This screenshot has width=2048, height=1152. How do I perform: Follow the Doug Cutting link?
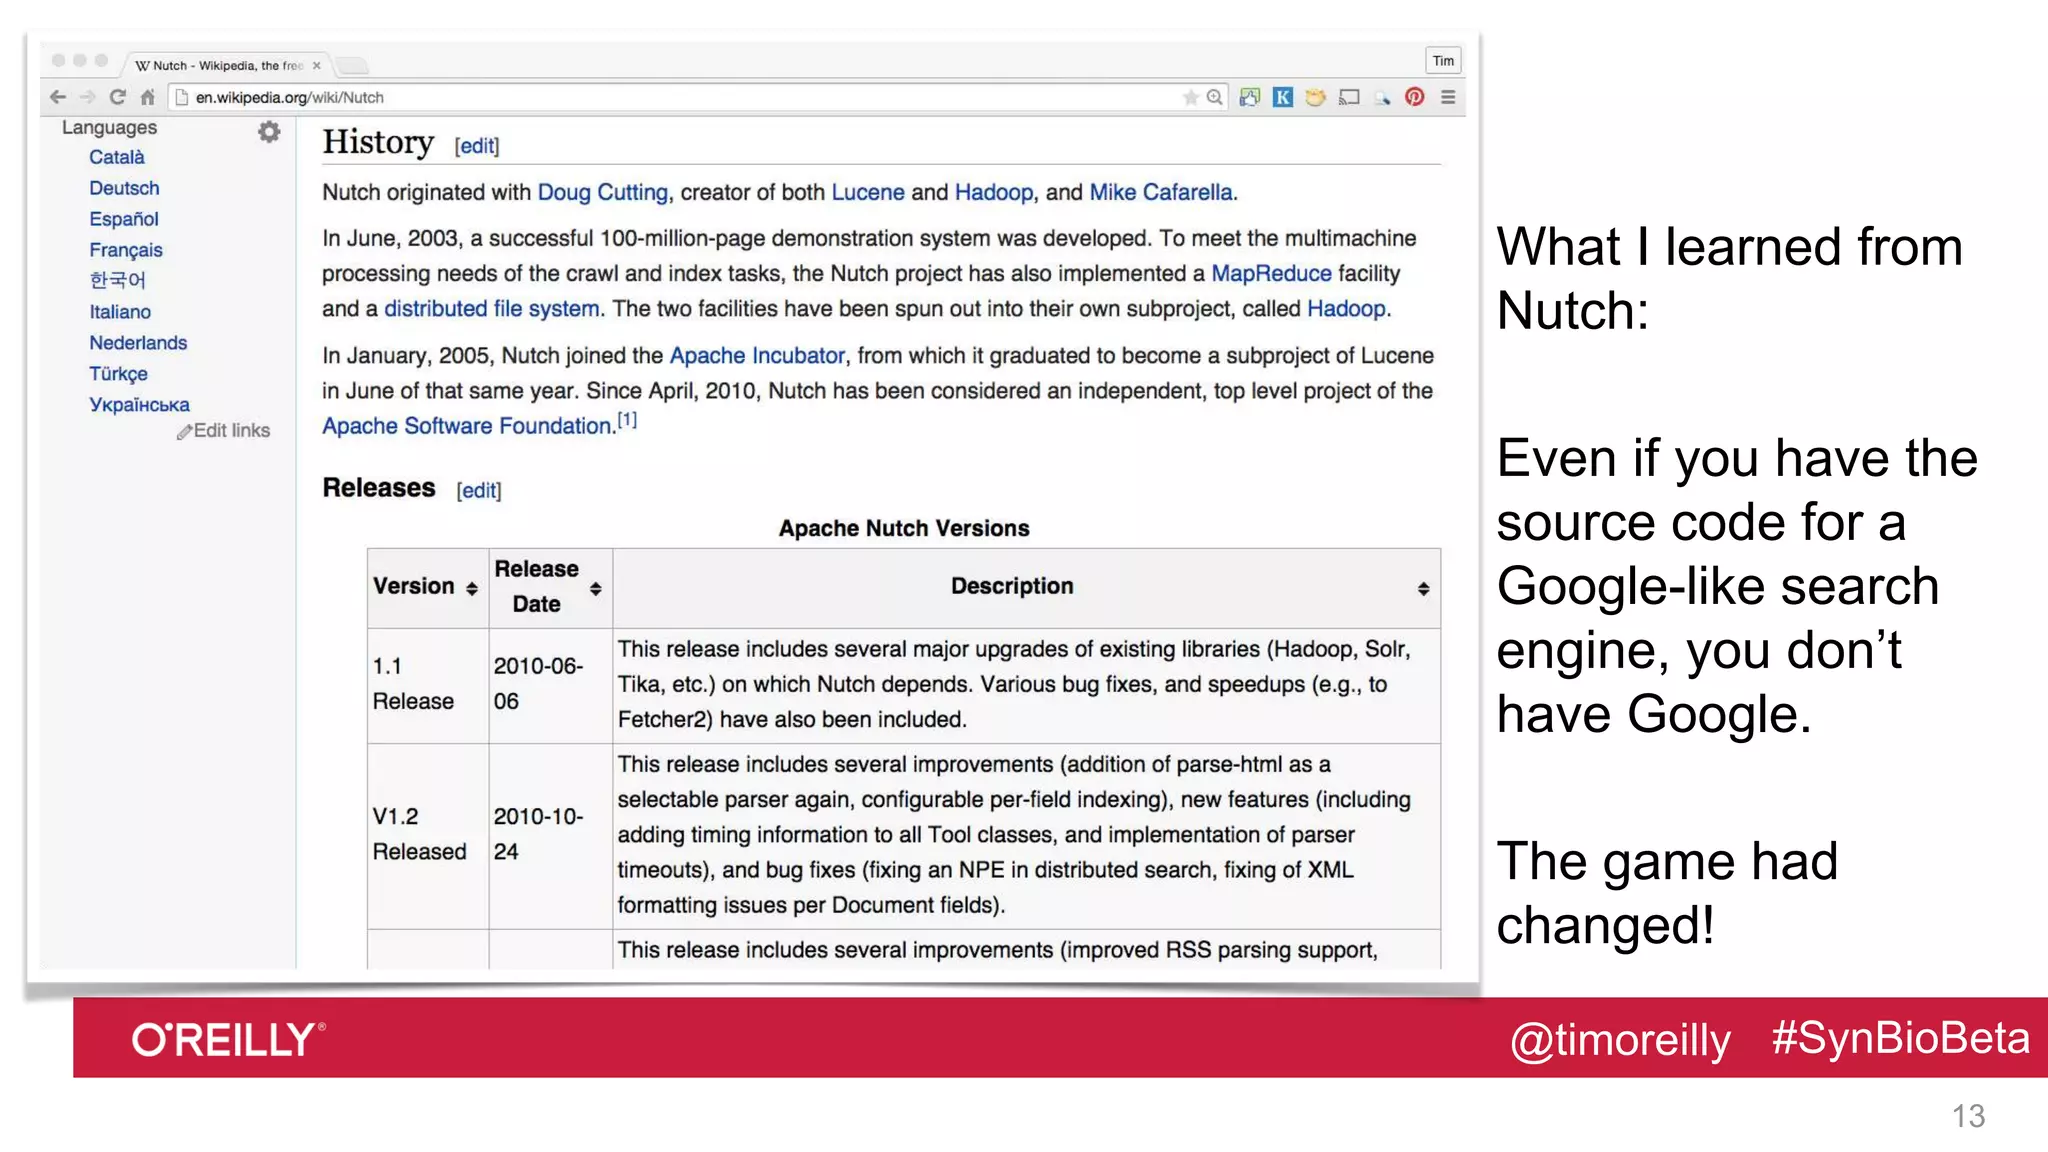(x=602, y=192)
